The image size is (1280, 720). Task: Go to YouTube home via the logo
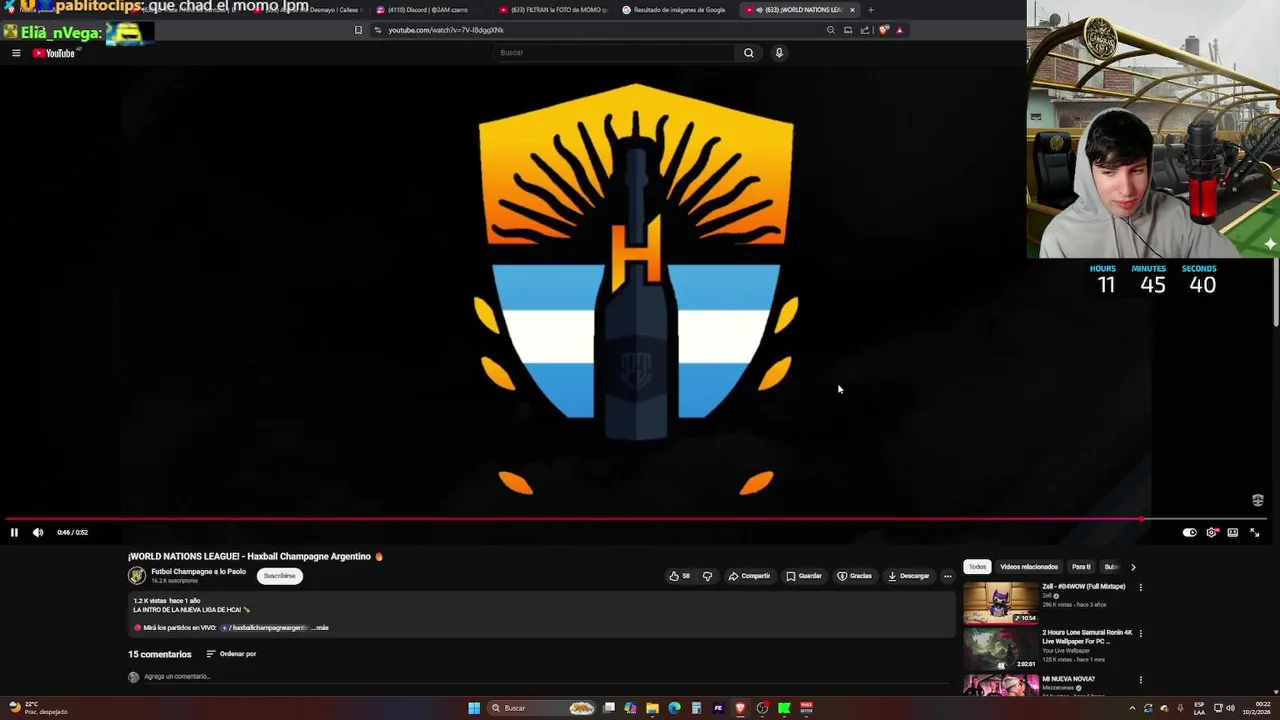[55, 53]
